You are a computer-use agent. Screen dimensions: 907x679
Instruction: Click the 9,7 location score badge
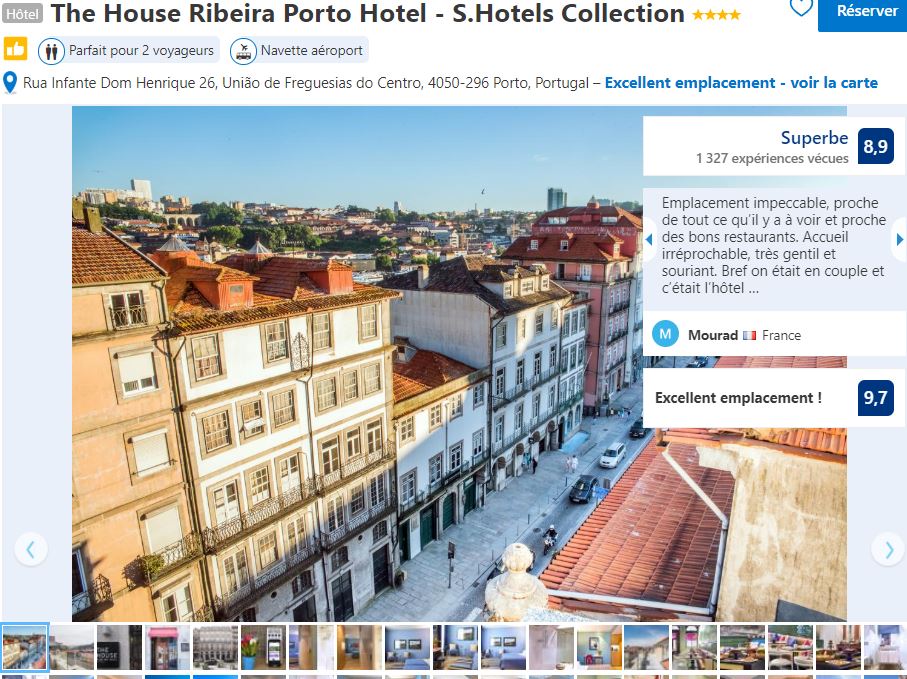coord(876,397)
